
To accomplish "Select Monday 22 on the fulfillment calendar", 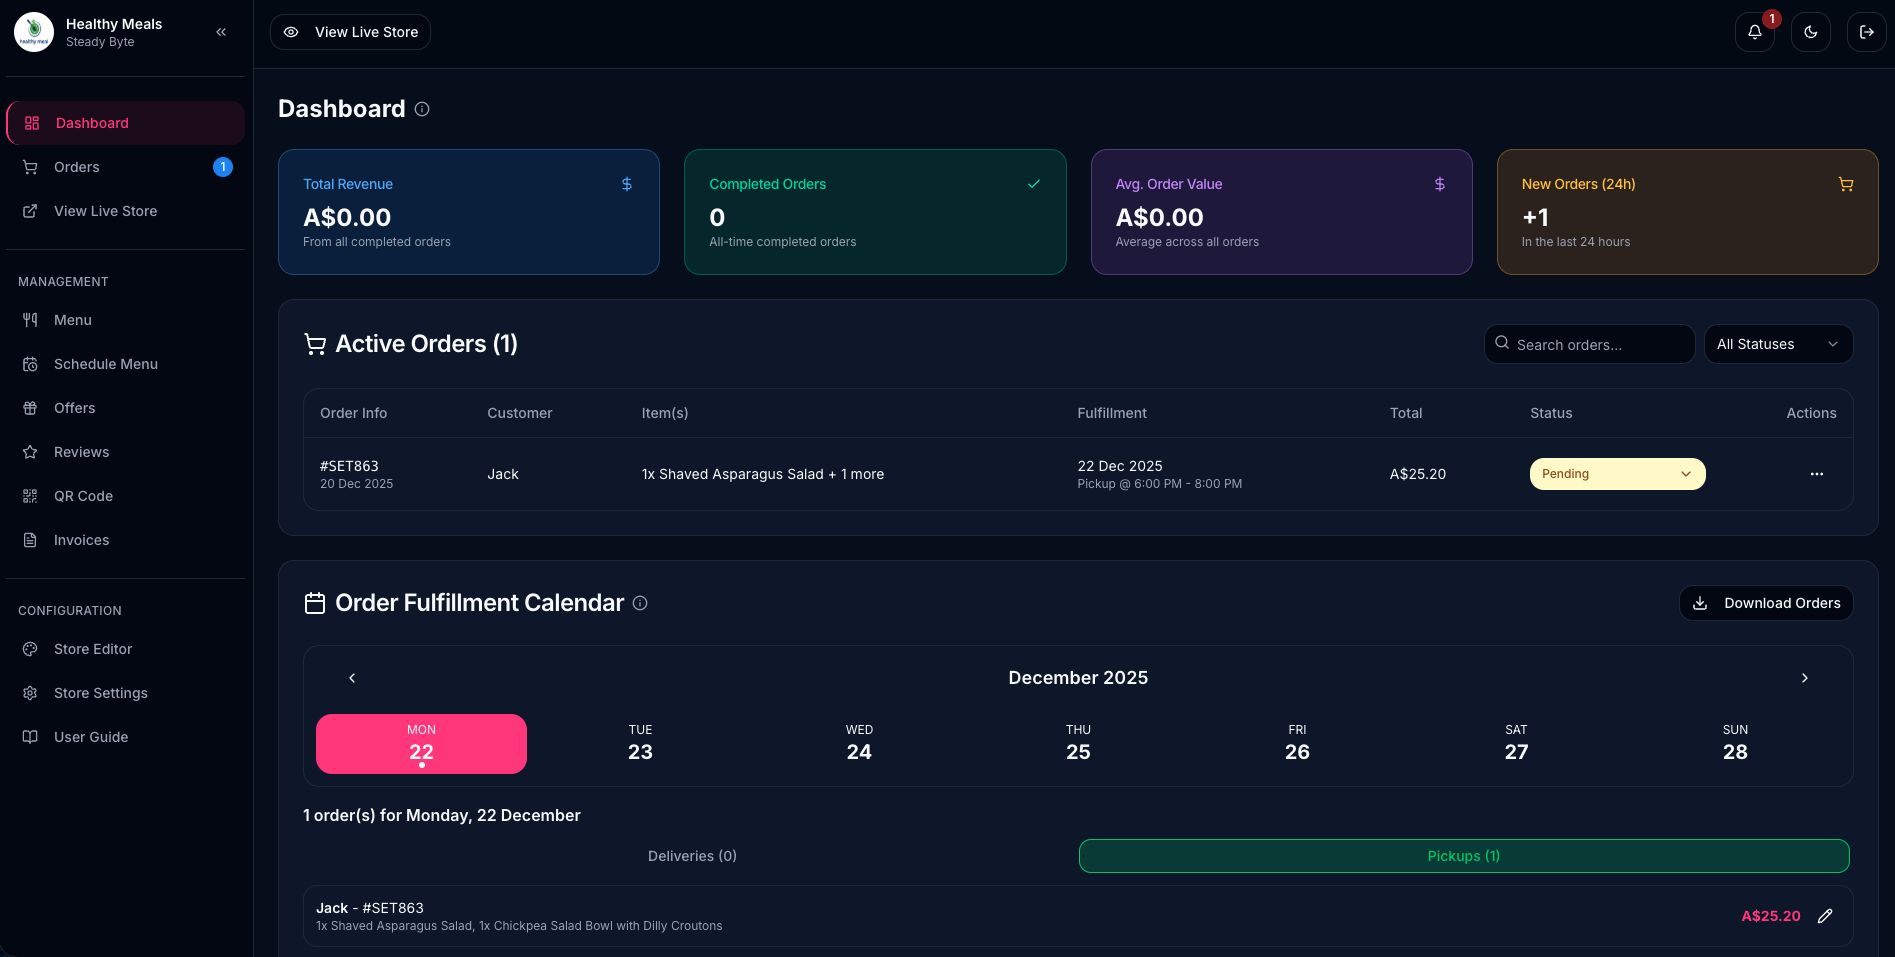I will [421, 743].
